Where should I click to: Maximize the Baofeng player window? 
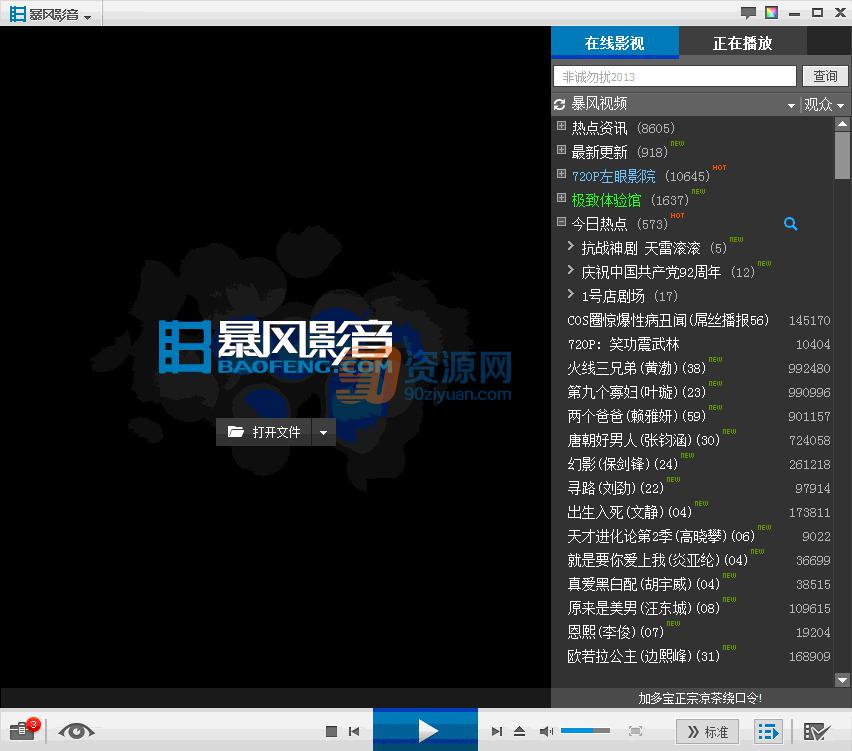pyautogui.click(x=817, y=12)
